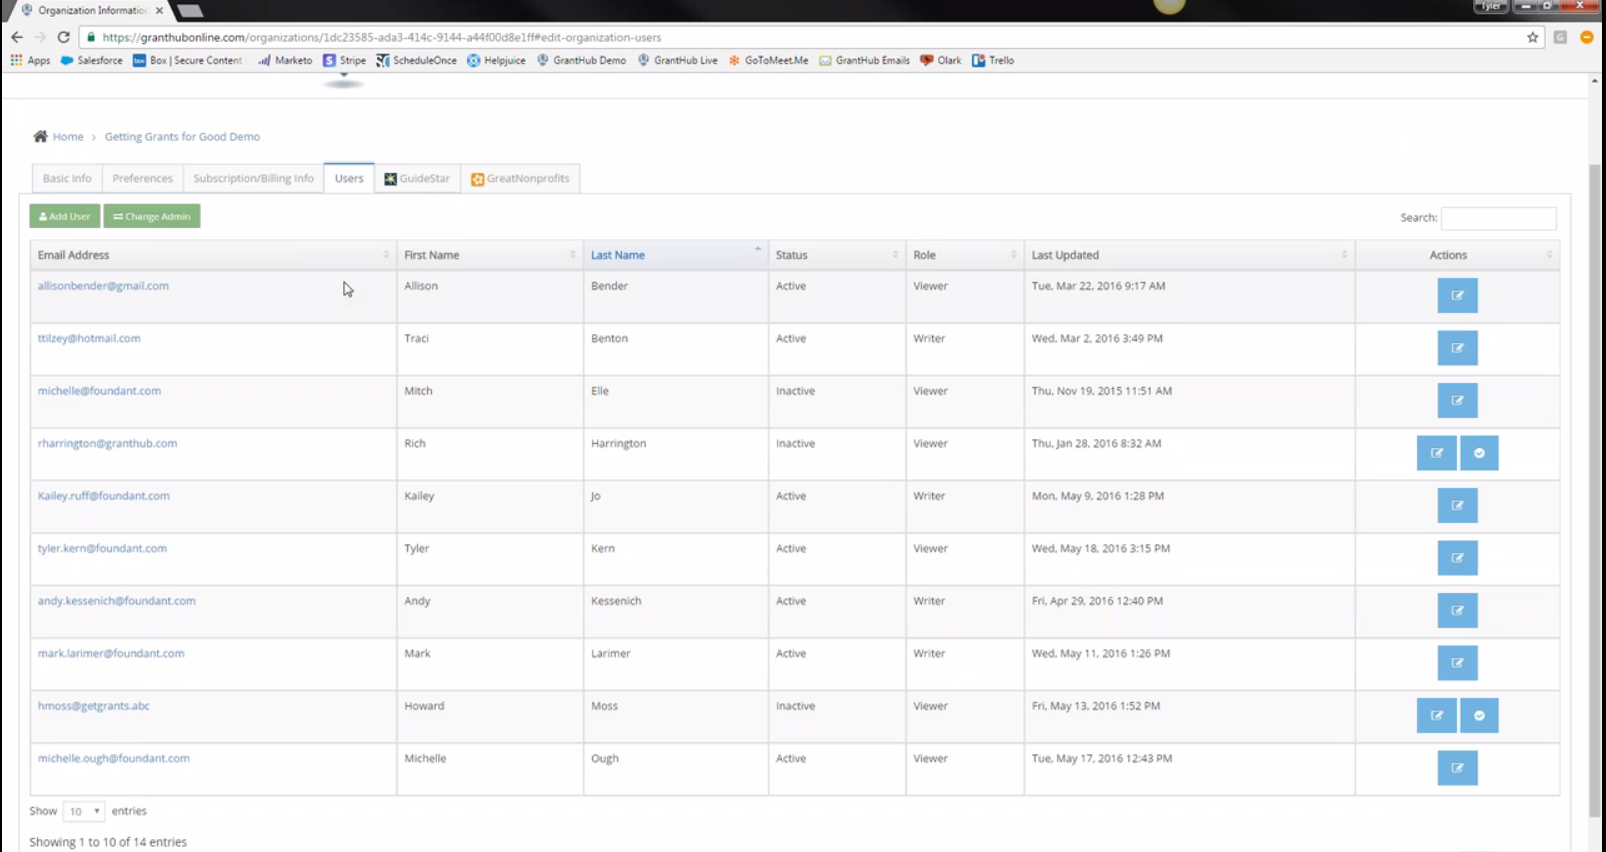Bookmark this page with star icon
This screenshot has height=852, width=1606.
tap(1532, 37)
